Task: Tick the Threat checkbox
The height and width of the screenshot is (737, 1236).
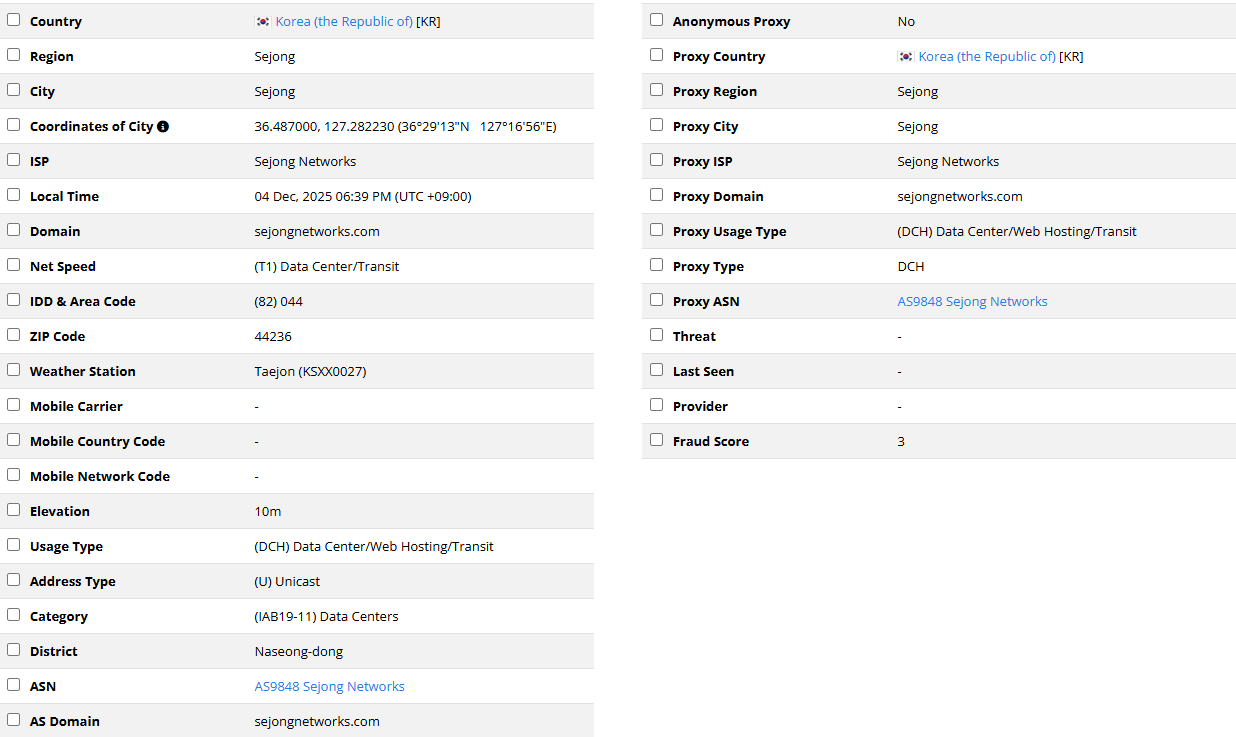Action: pos(657,335)
